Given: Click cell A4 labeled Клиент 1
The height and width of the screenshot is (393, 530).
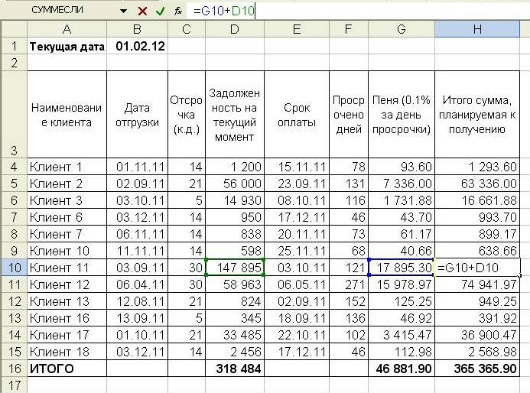Looking at the screenshot, I should (x=67, y=167).
